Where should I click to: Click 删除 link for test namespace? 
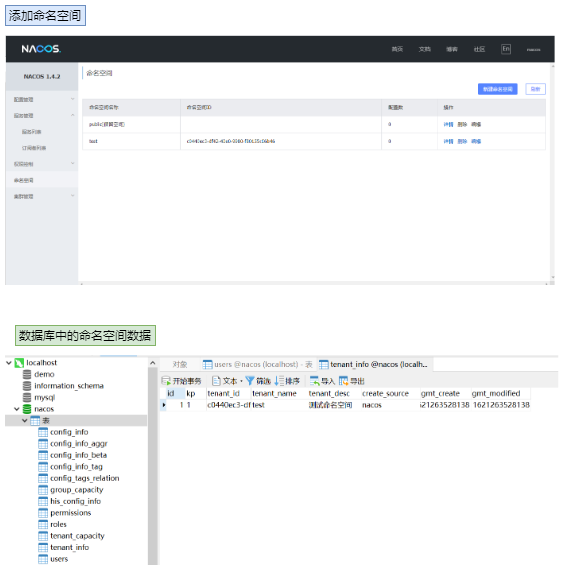point(462,141)
